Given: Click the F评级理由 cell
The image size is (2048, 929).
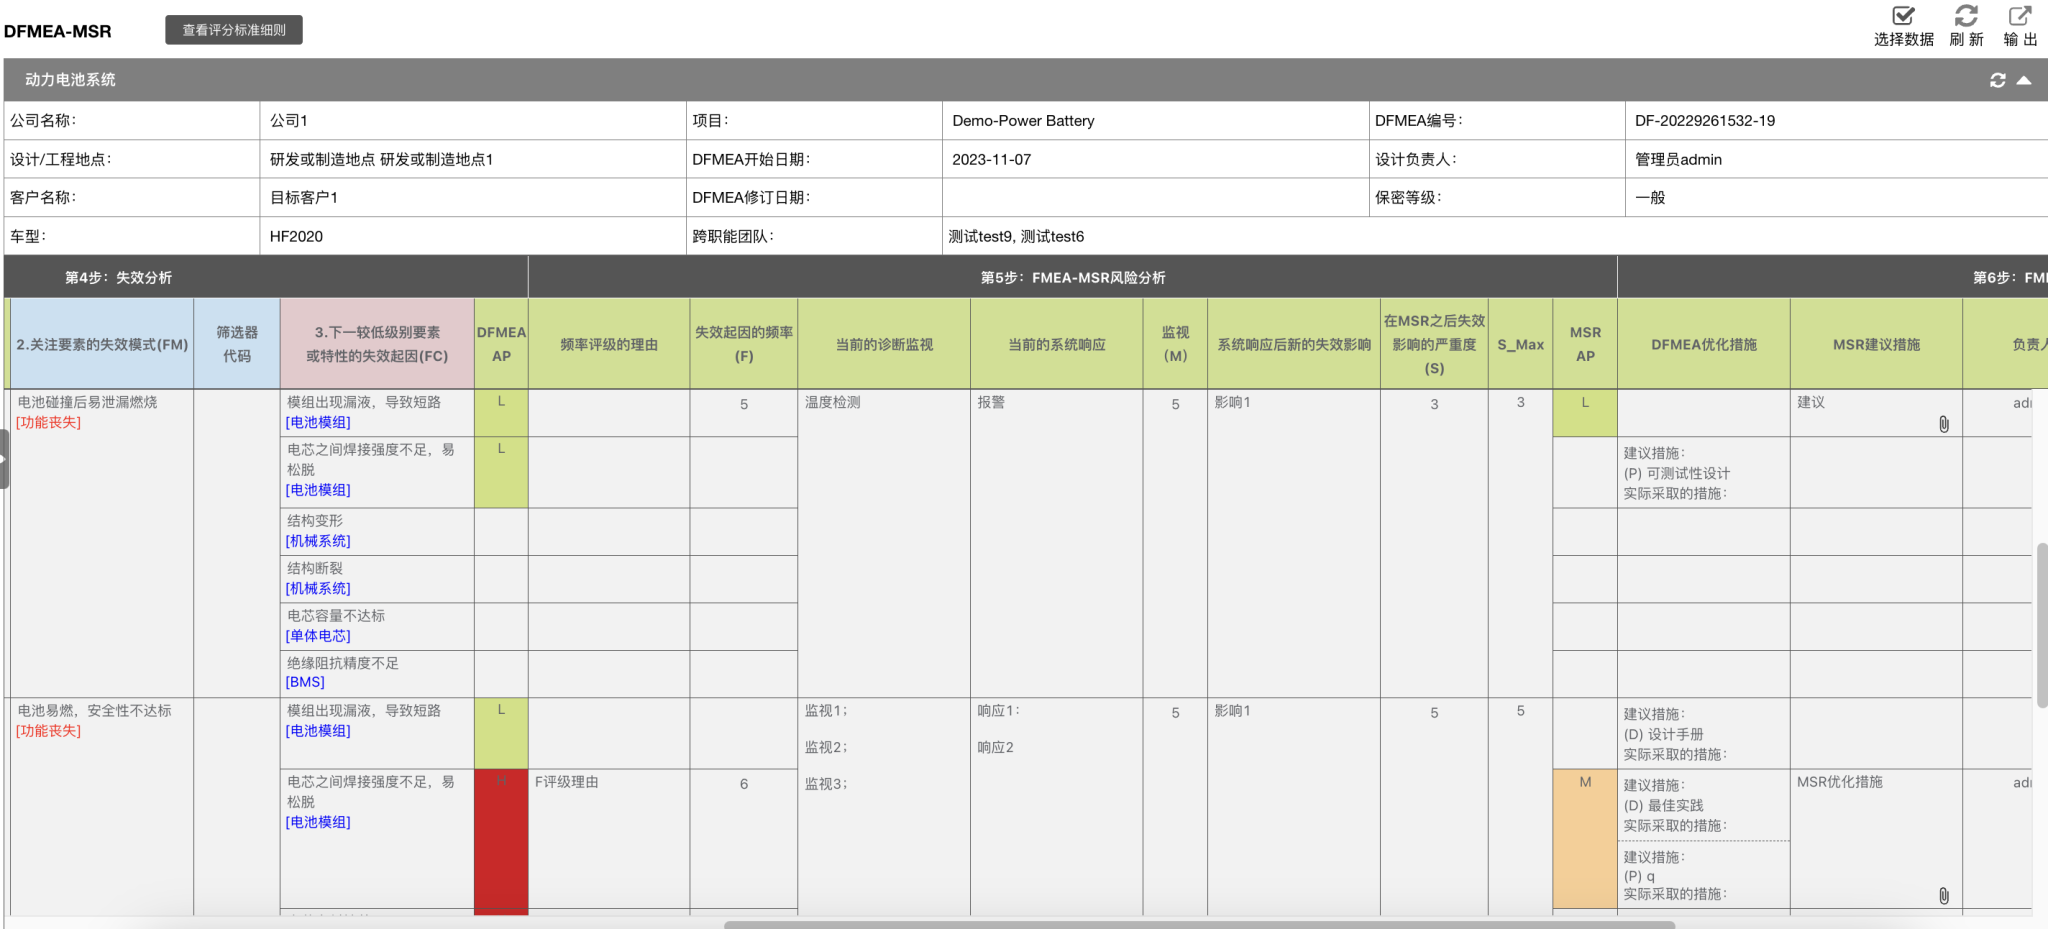Looking at the screenshot, I should point(567,782).
